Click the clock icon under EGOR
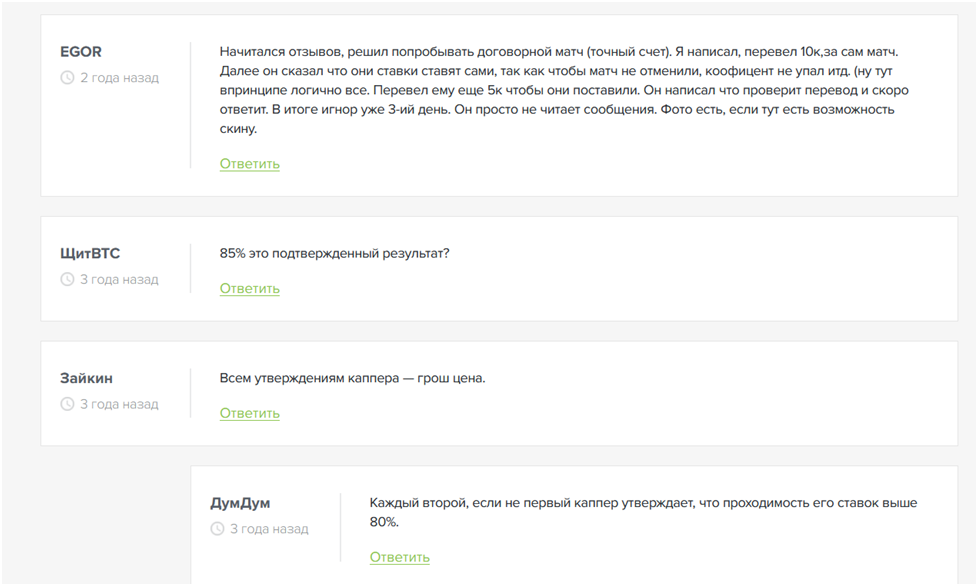 tap(67, 78)
